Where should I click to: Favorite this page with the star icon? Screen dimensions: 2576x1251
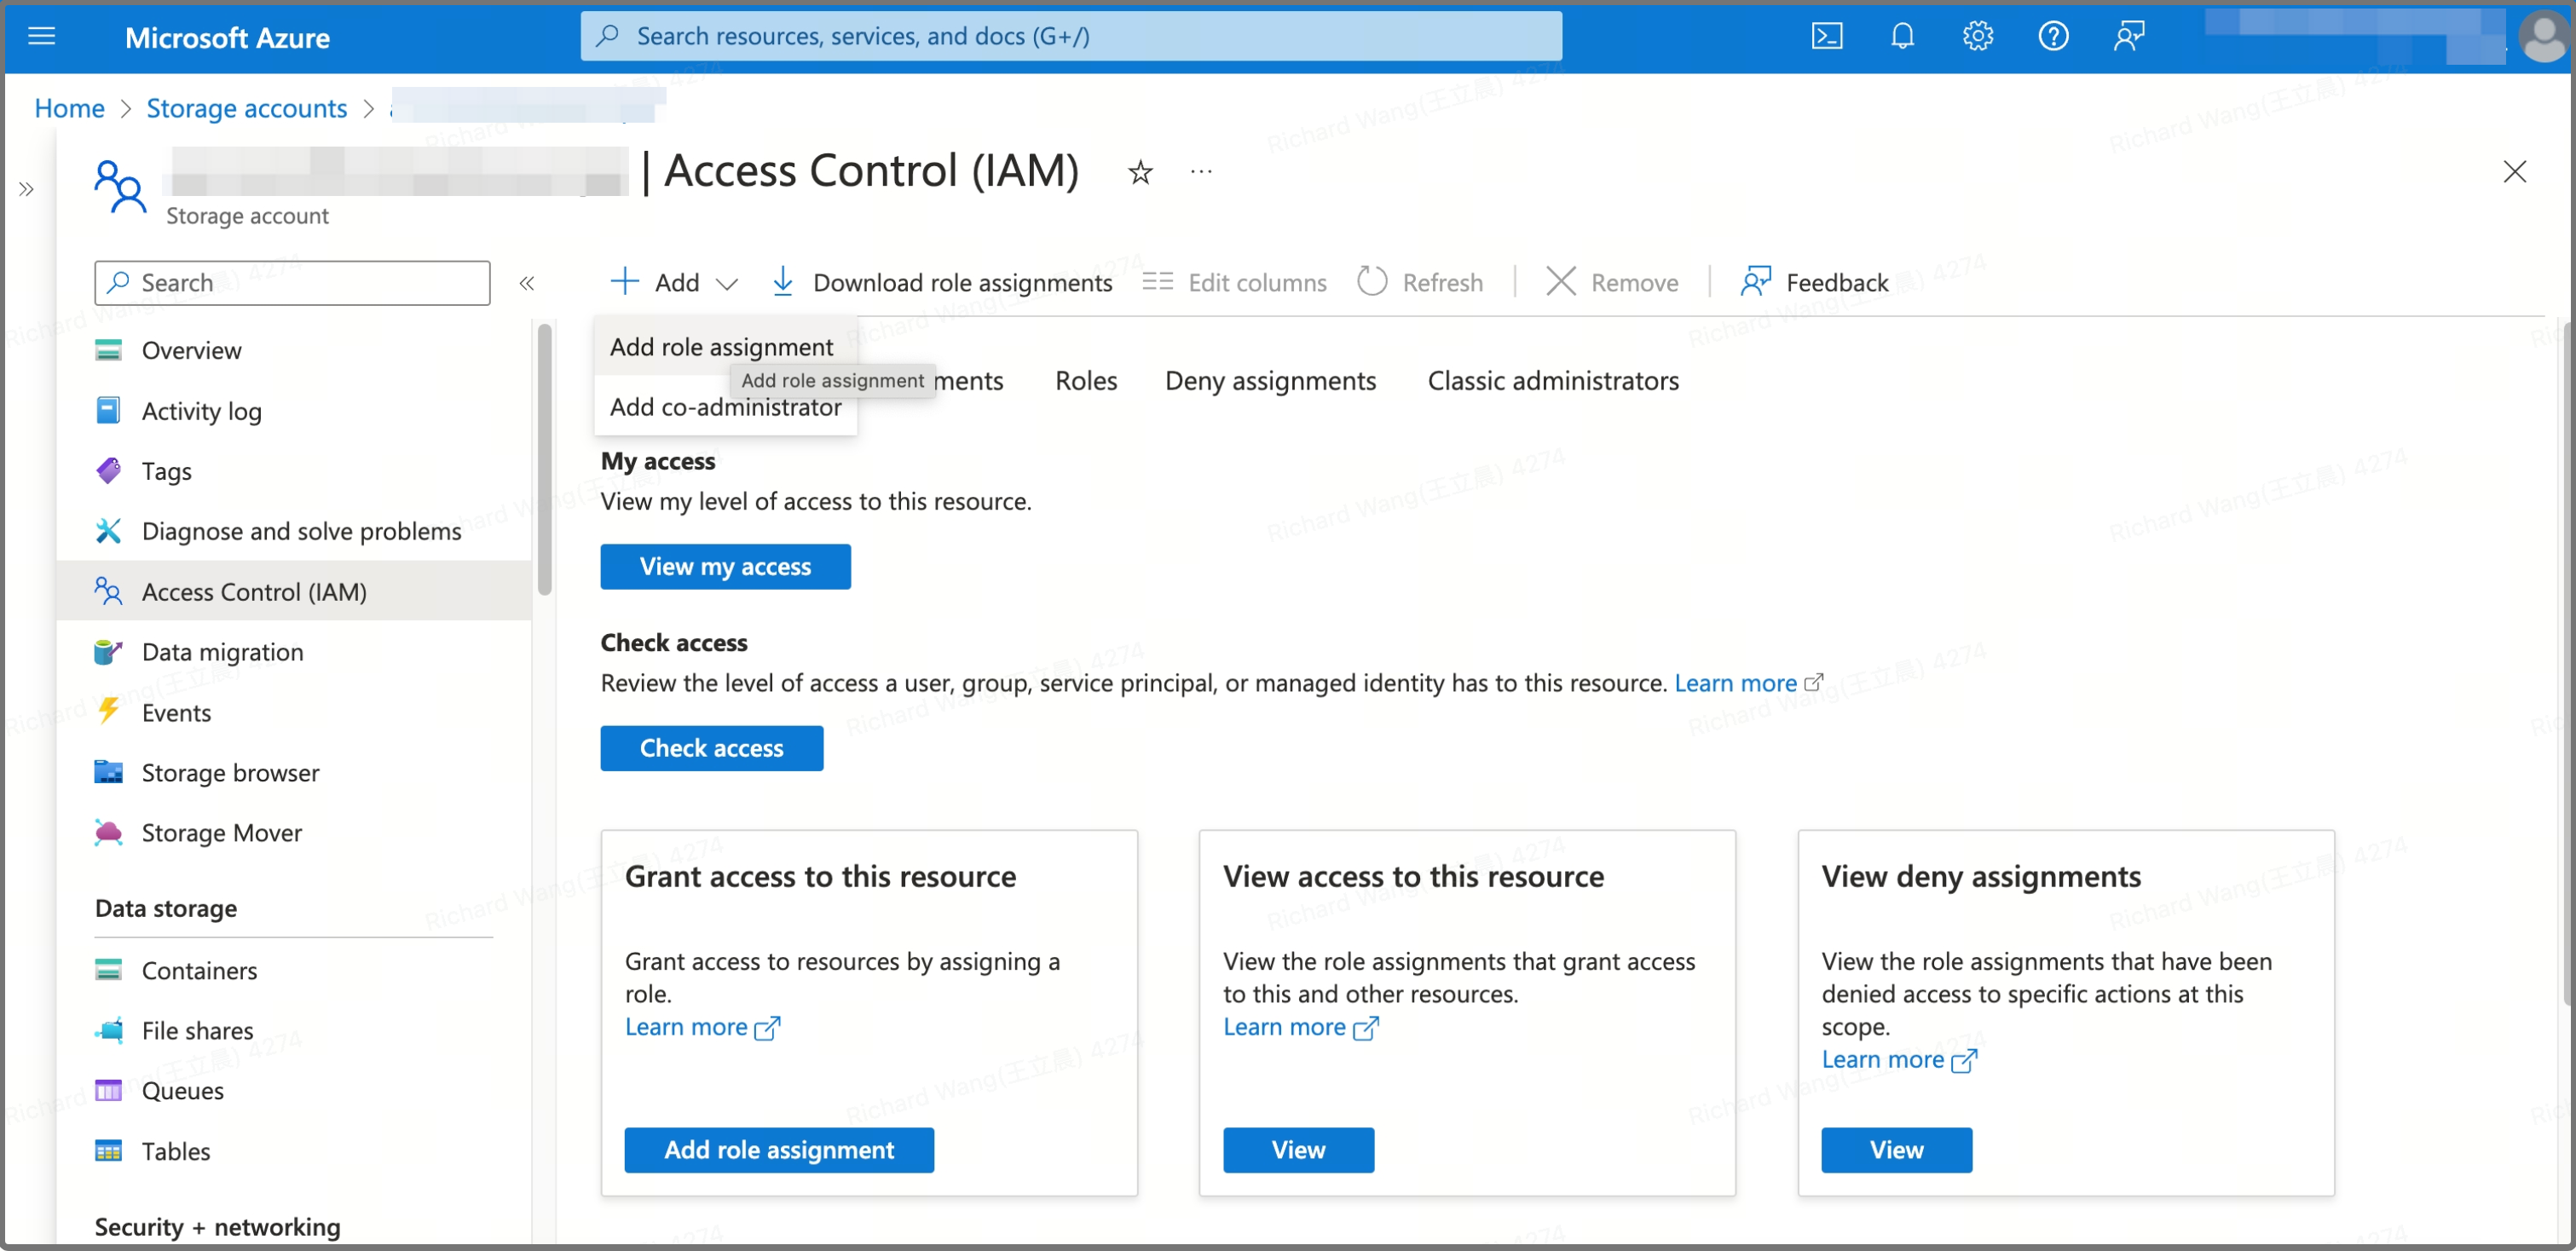(1140, 173)
